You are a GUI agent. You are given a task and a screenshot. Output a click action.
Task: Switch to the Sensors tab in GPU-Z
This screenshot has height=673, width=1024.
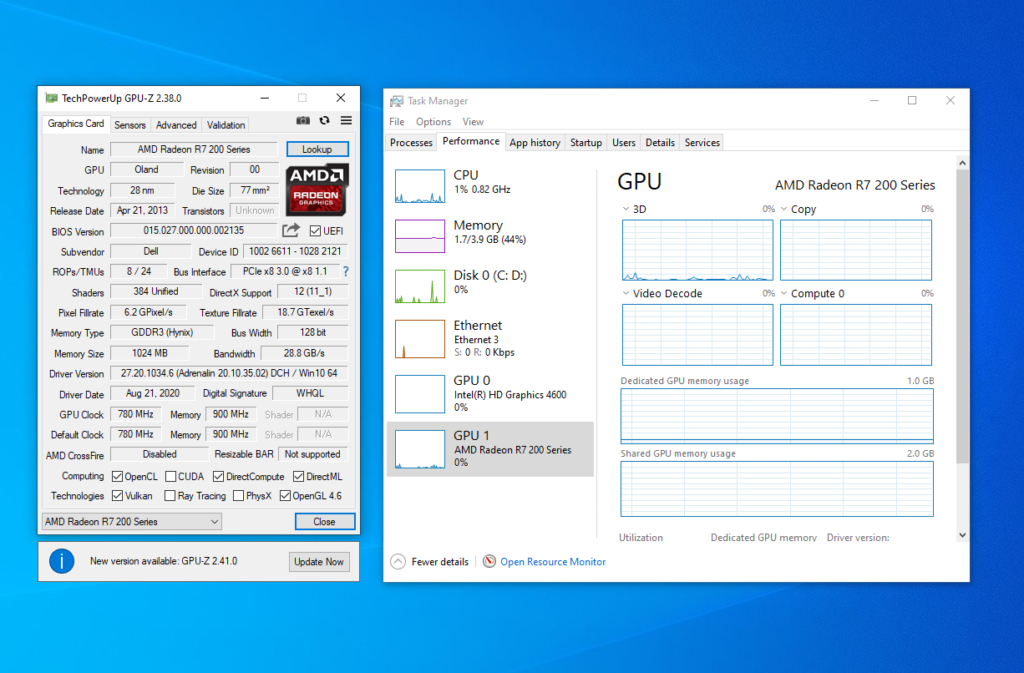click(x=129, y=125)
